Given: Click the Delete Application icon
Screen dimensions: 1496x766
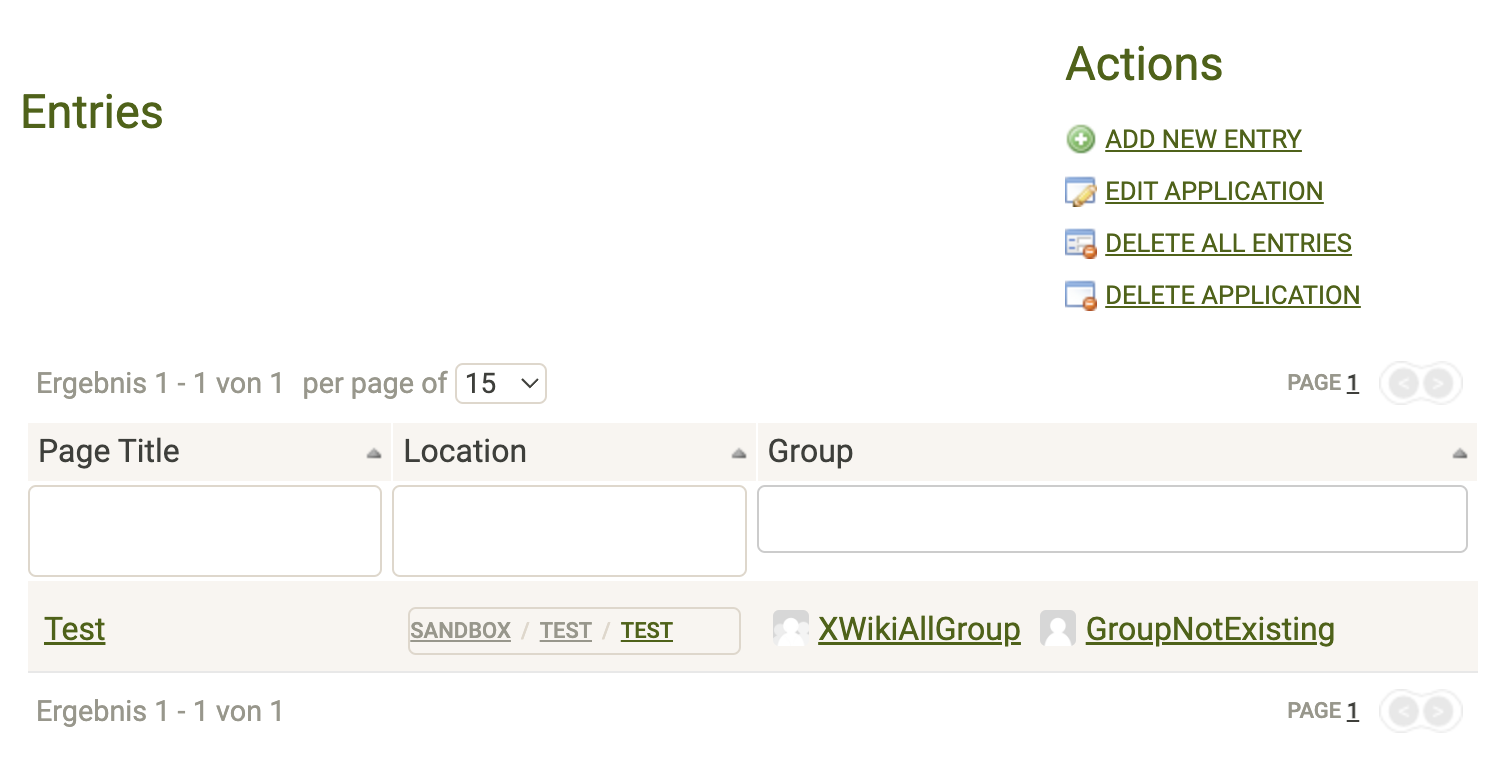Looking at the screenshot, I should pyautogui.click(x=1080, y=295).
